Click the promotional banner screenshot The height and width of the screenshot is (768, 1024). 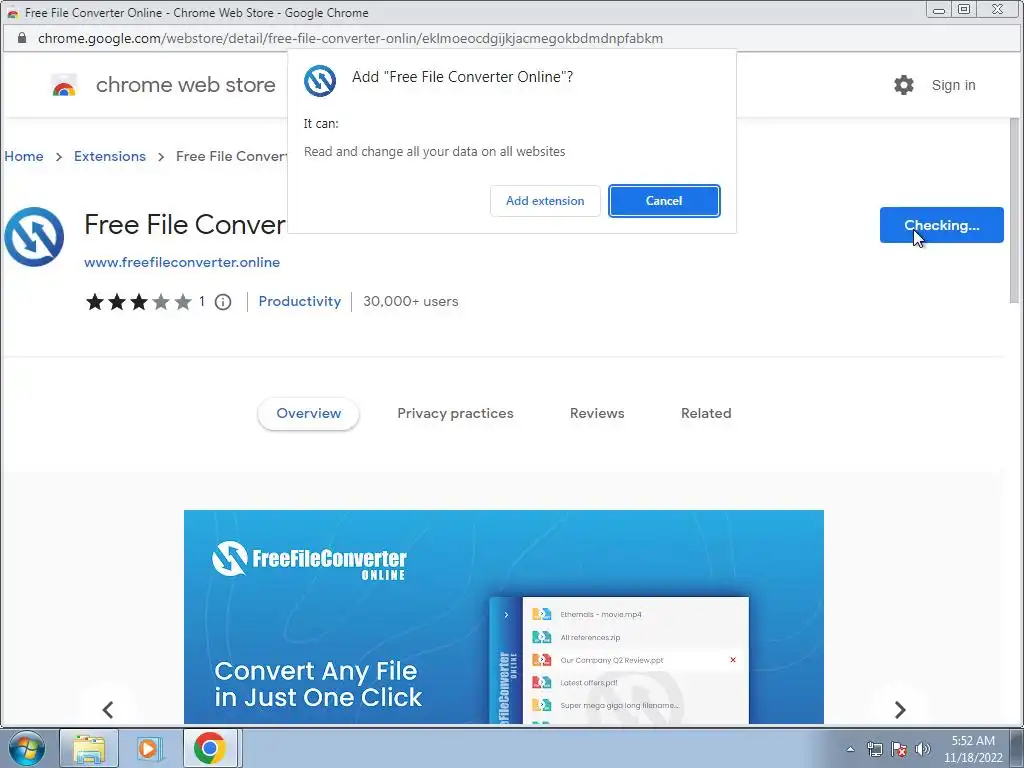point(504,616)
